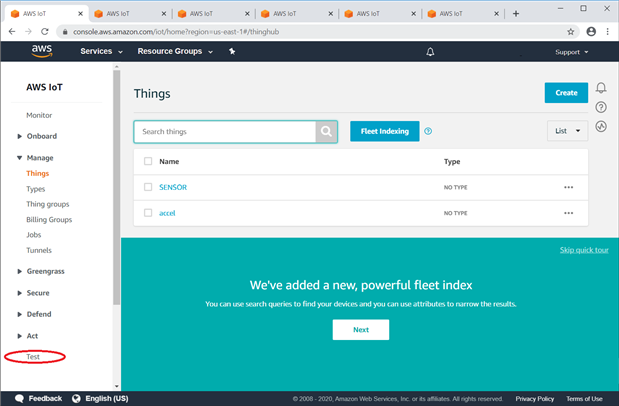The height and width of the screenshot is (406, 619).
Task: Open the SENSOR row more options ellipsis
Action: 568,187
